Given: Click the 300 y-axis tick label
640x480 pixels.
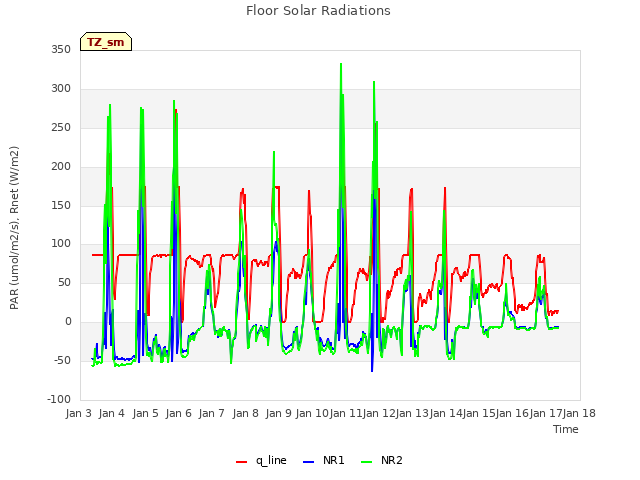Looking at the screenshot, I should coord(61,89).
